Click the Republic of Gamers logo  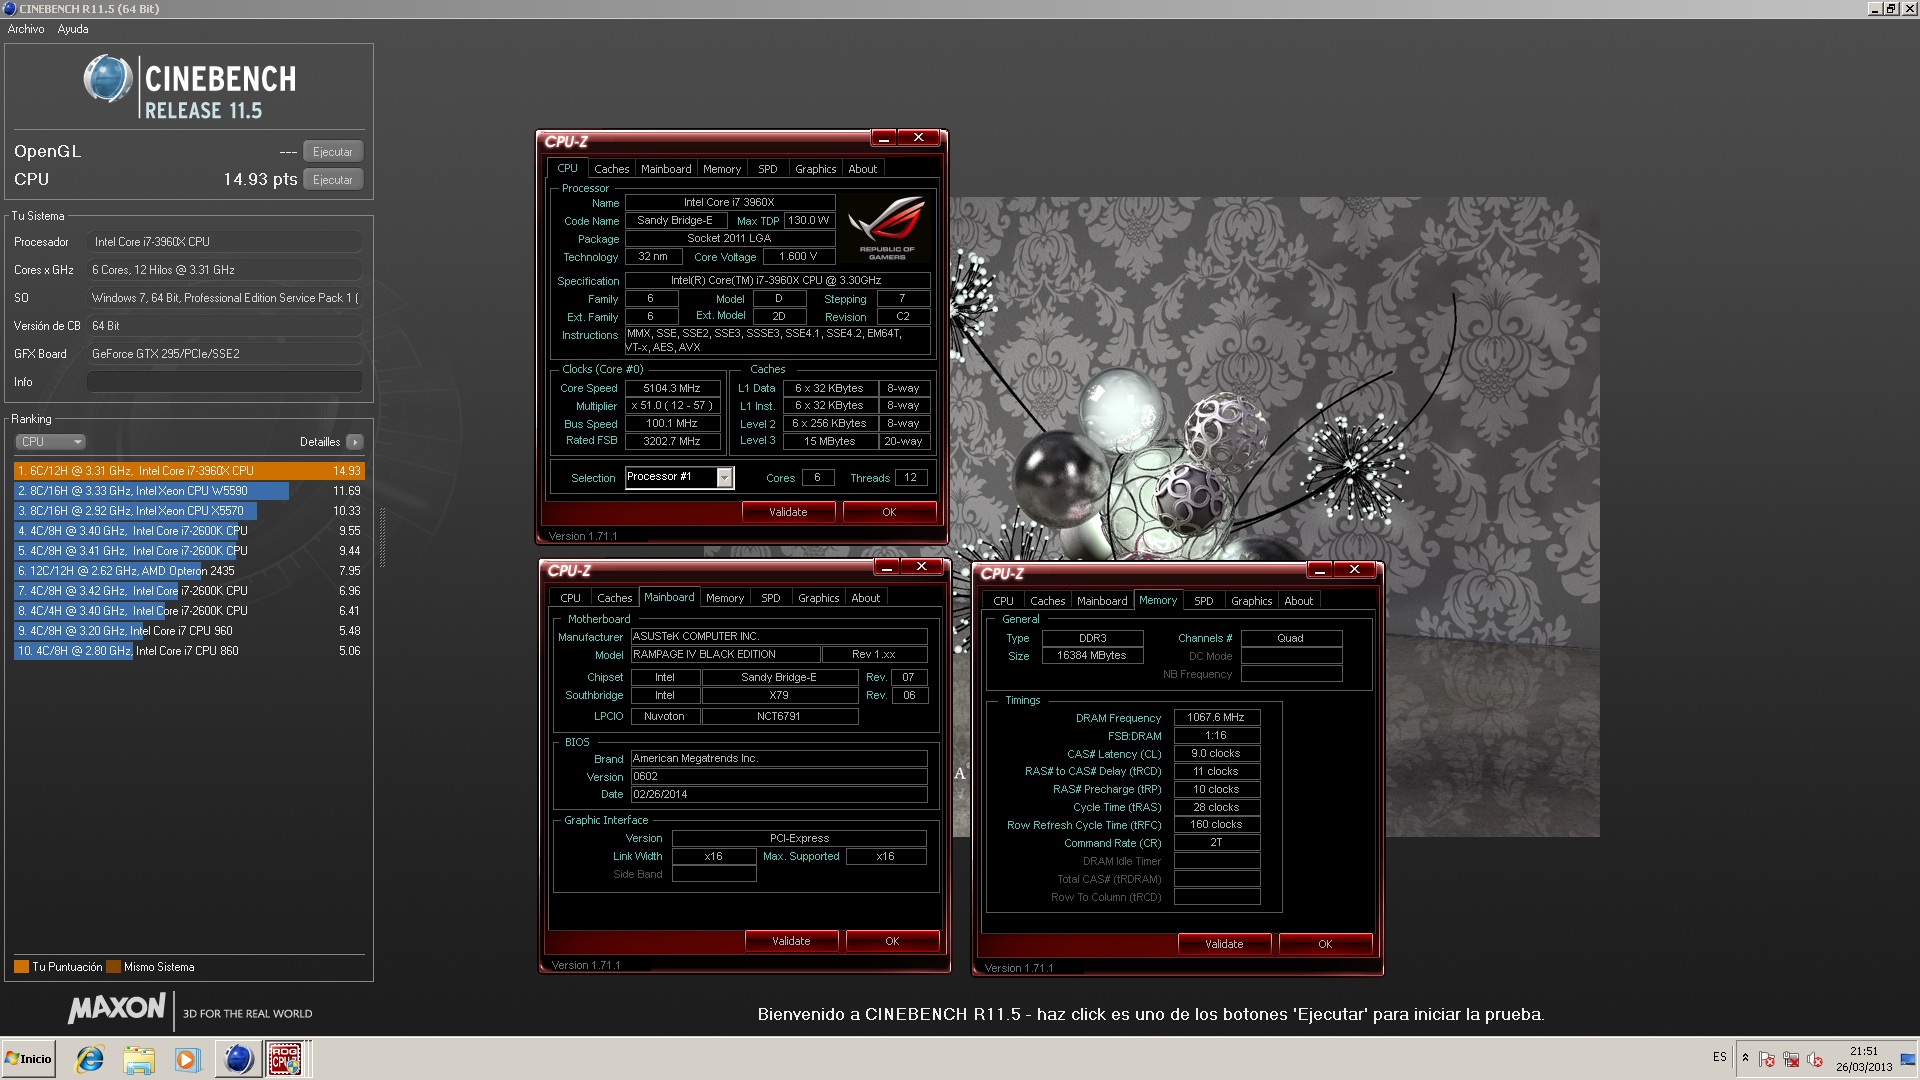886,229
